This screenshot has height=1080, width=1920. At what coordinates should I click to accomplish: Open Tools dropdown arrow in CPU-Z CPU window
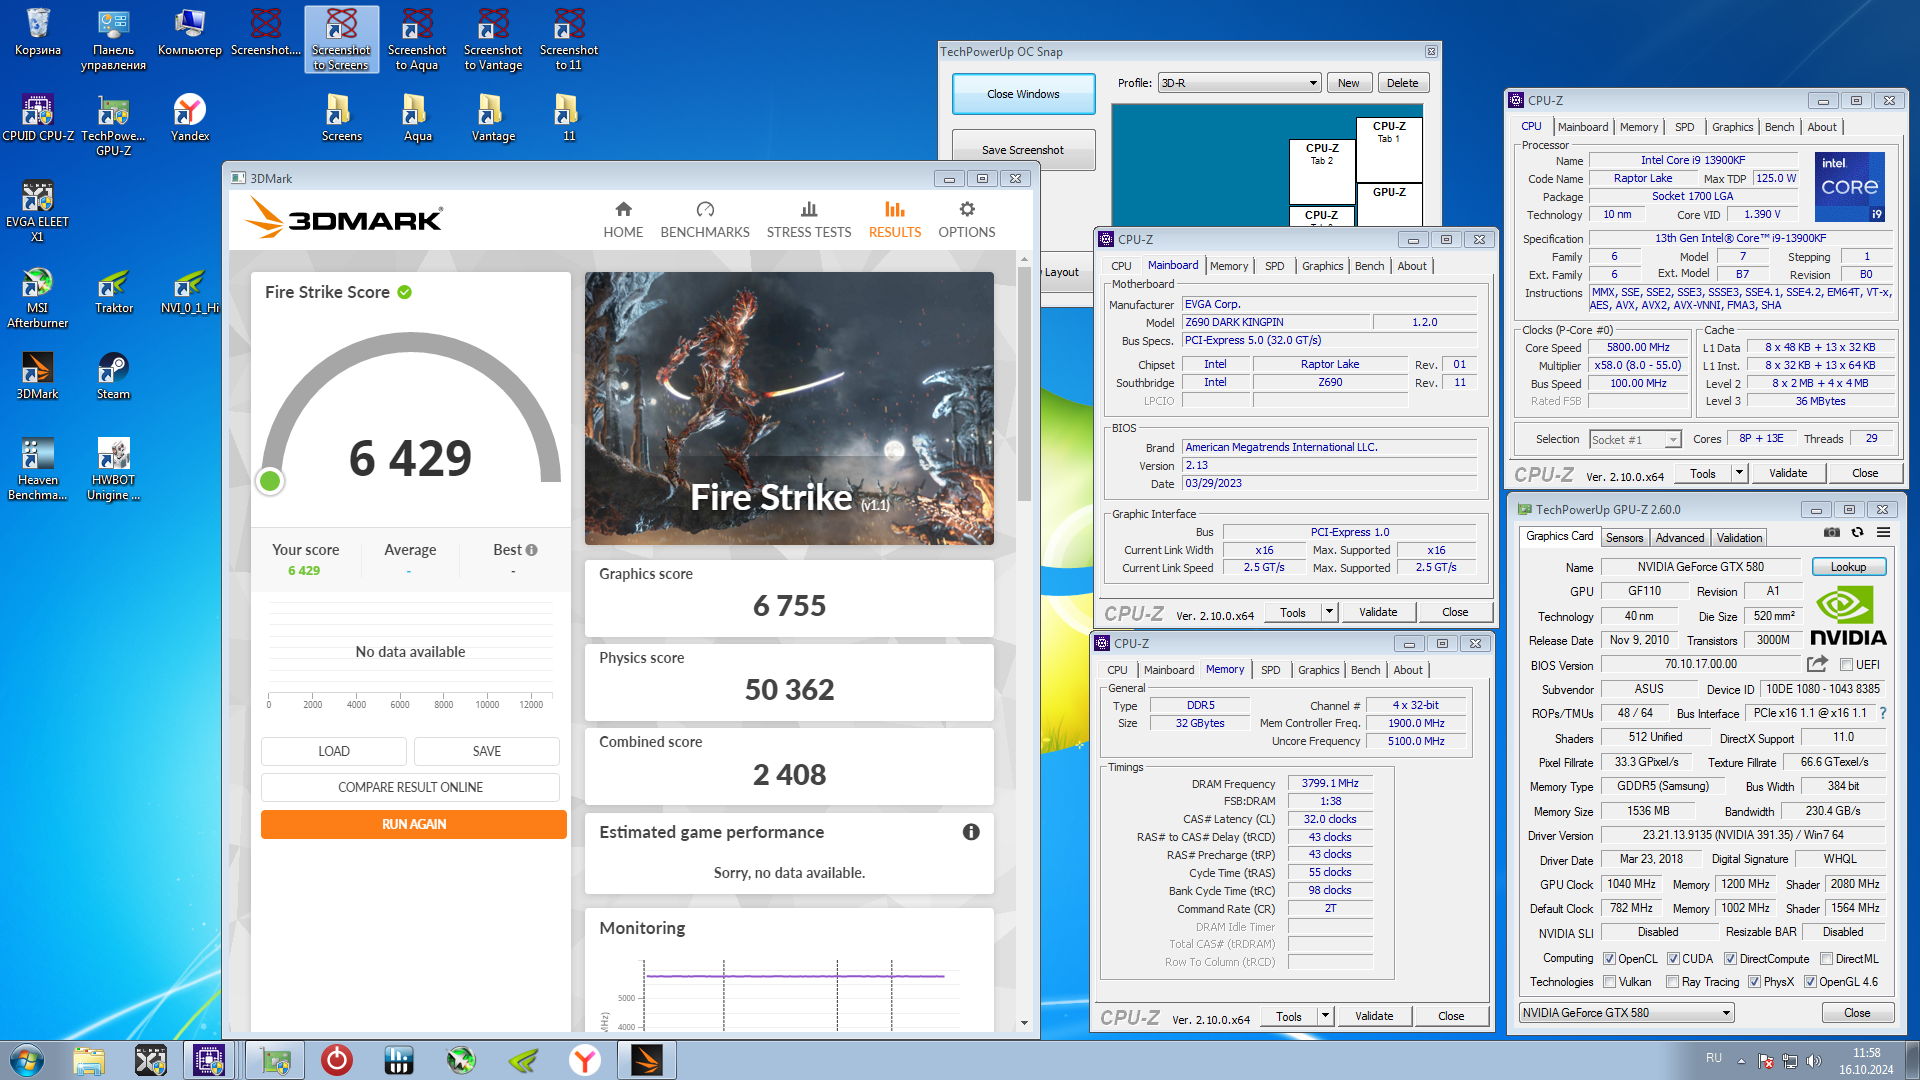pos(1739,473)
